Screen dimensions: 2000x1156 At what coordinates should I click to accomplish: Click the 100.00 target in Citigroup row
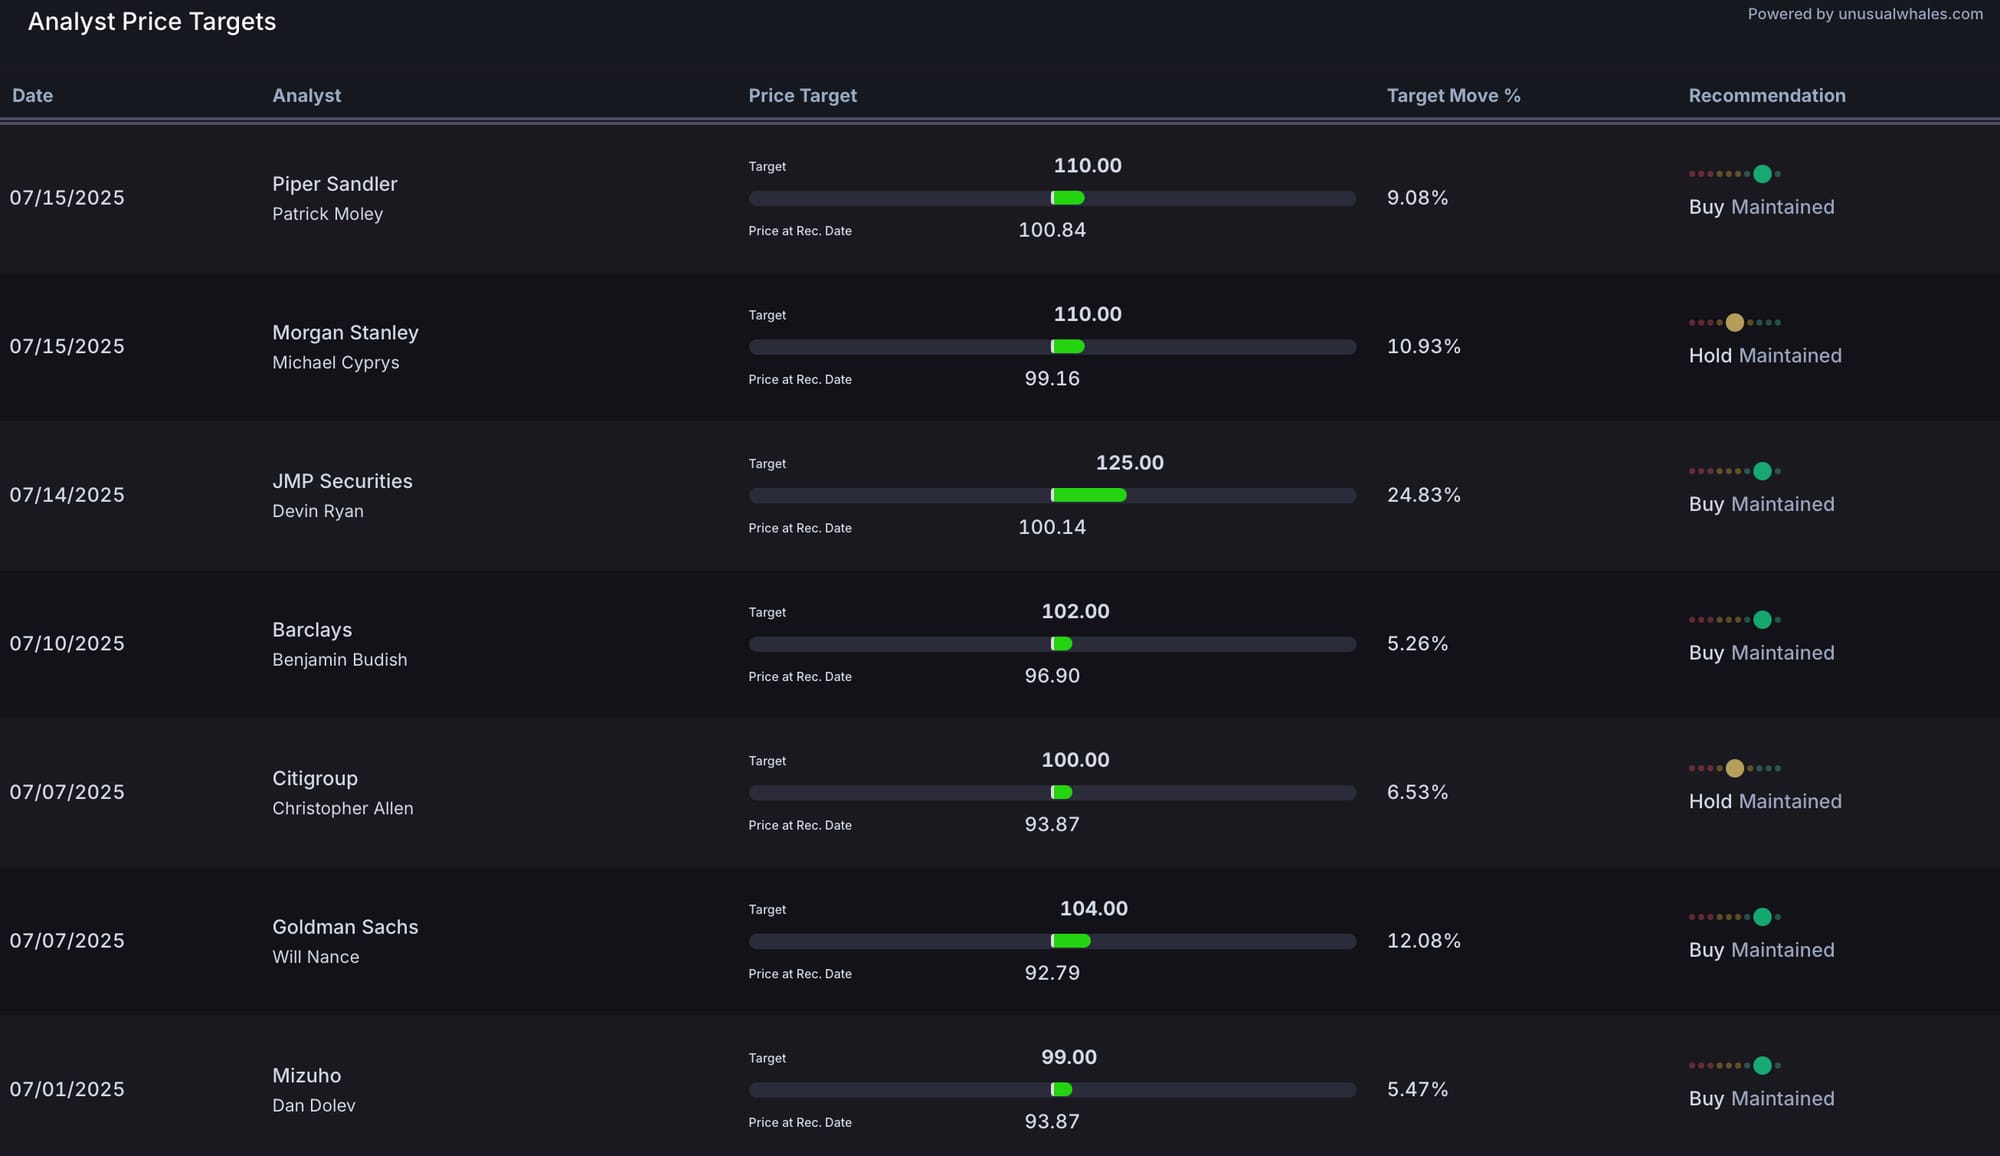[x=1076, y=760]
